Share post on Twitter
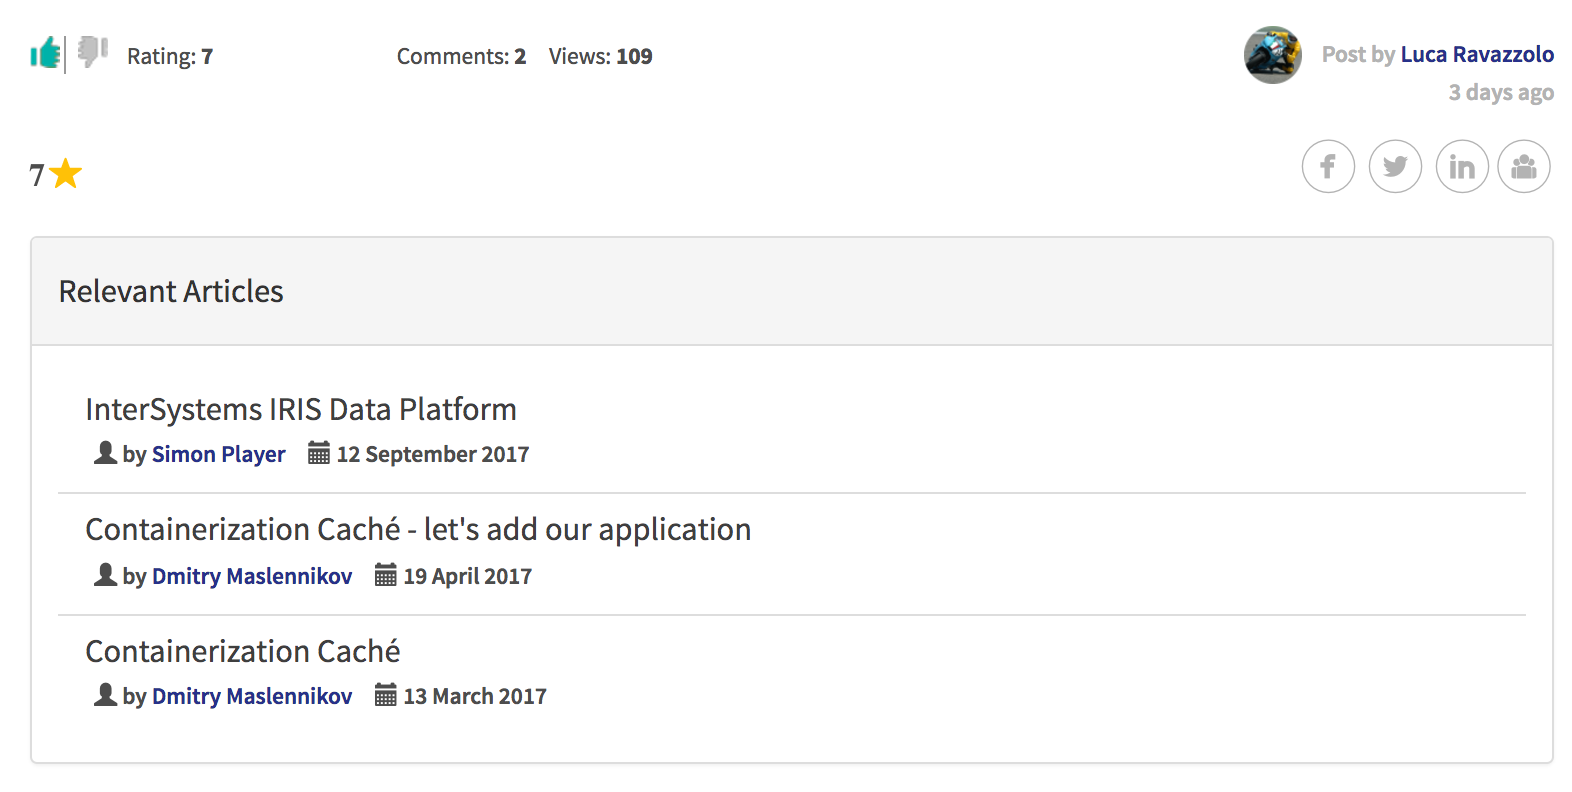 pyautogui.click(x=1395, y=166)
